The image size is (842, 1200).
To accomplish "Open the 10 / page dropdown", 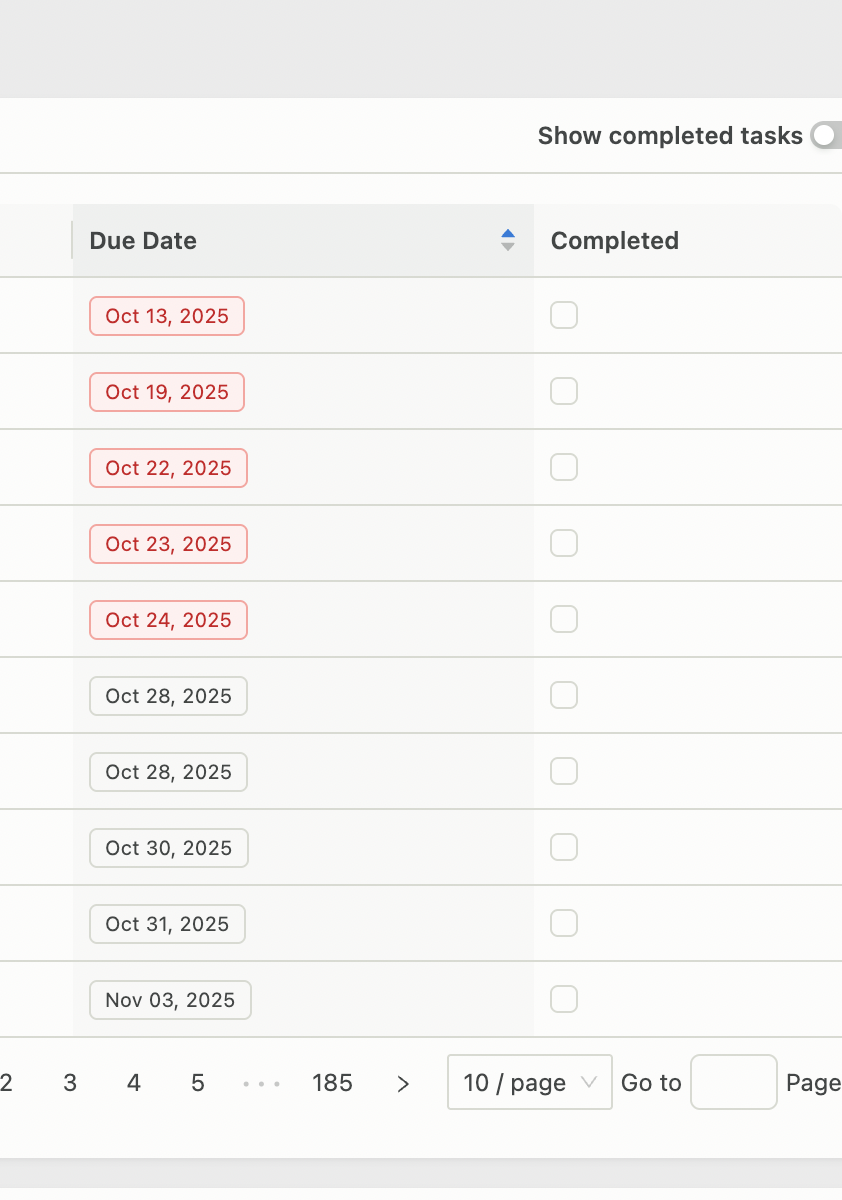I will (x=529, y=1083).
